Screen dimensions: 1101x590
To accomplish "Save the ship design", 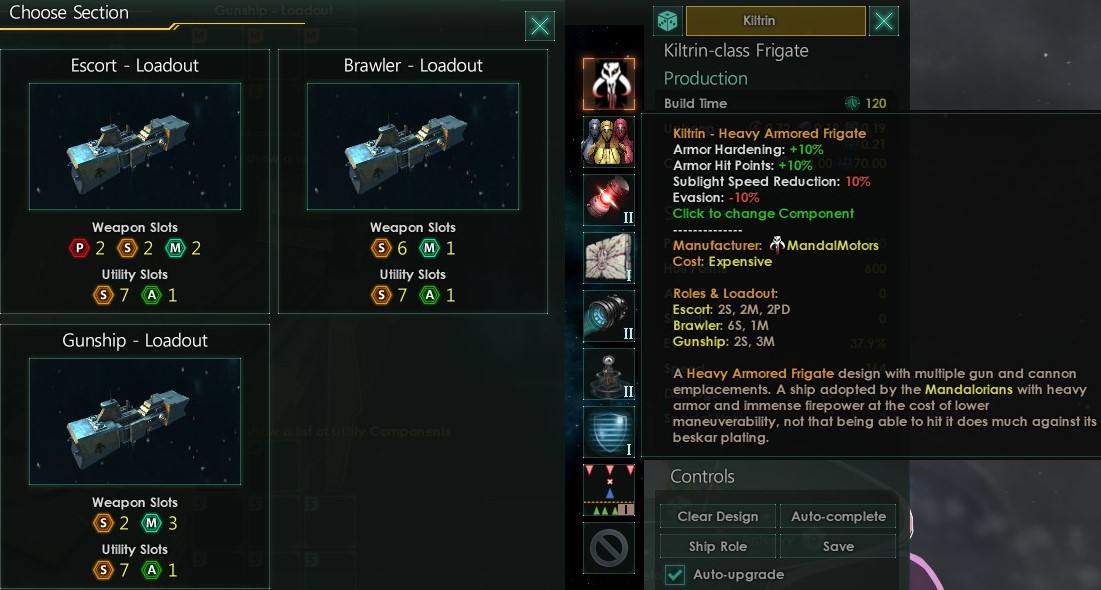I will pos(838,546).
